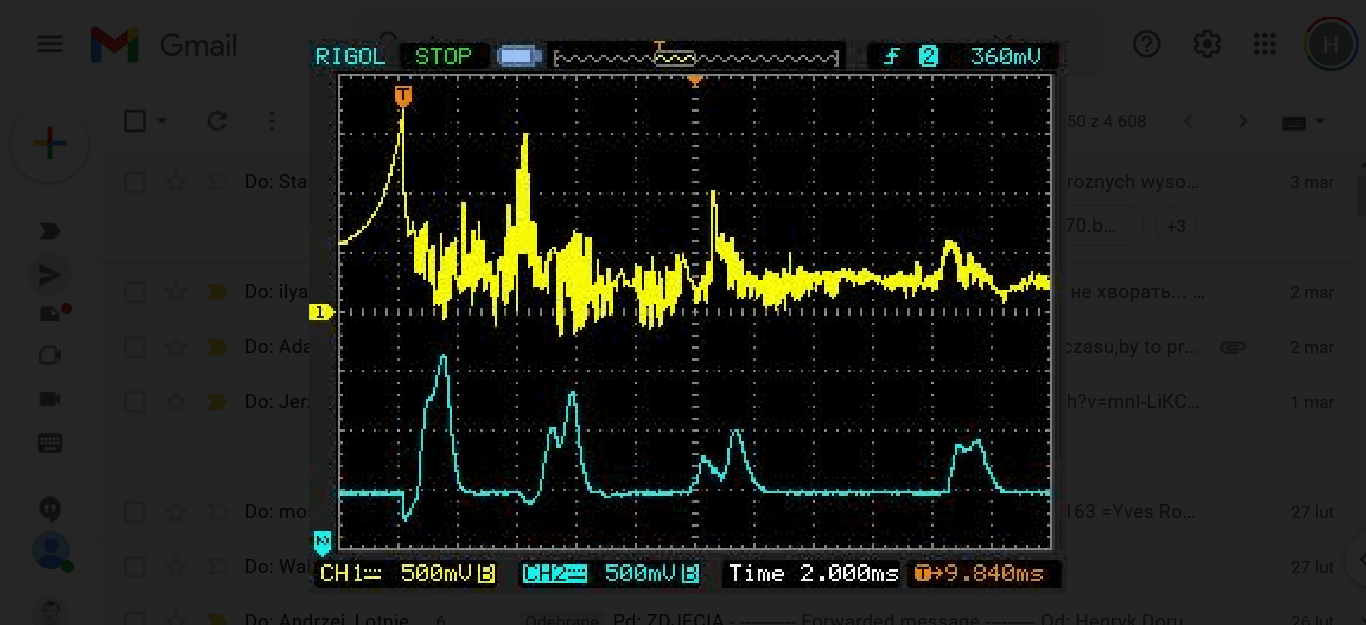This screenshot has width=1366, height=625.
Task: Click the Hangouts chat icon in sidebar
Action: (x=49, y=509)
